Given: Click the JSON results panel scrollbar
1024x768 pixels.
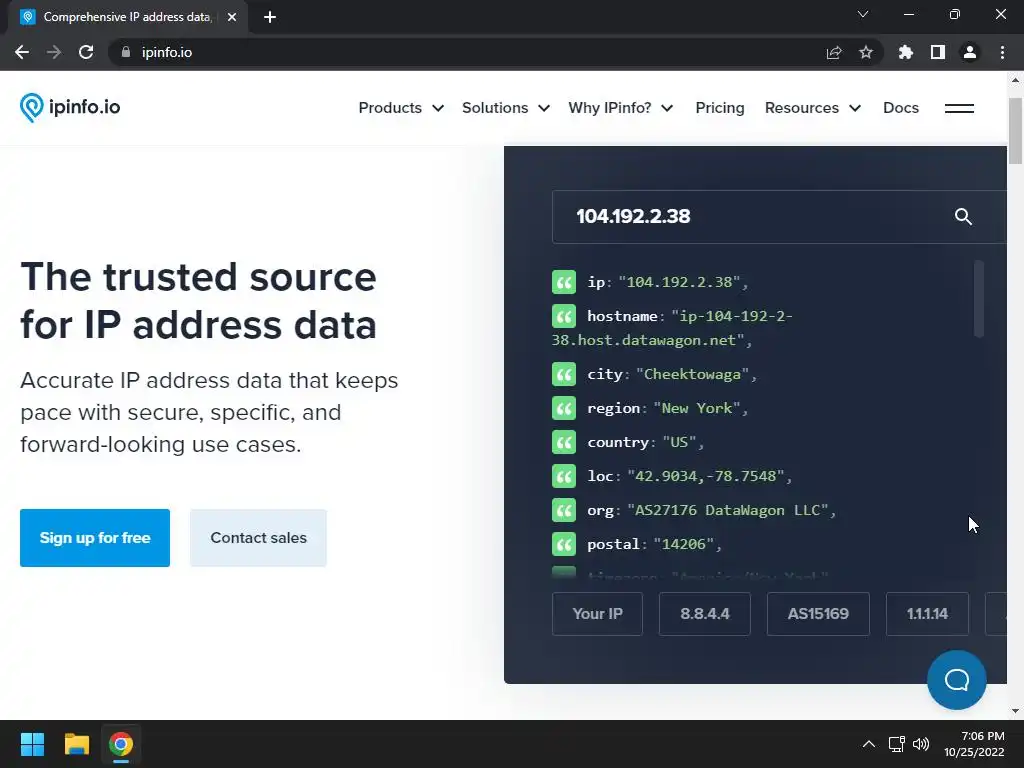Looking at the screenshot, I should [x=978, y=298].
